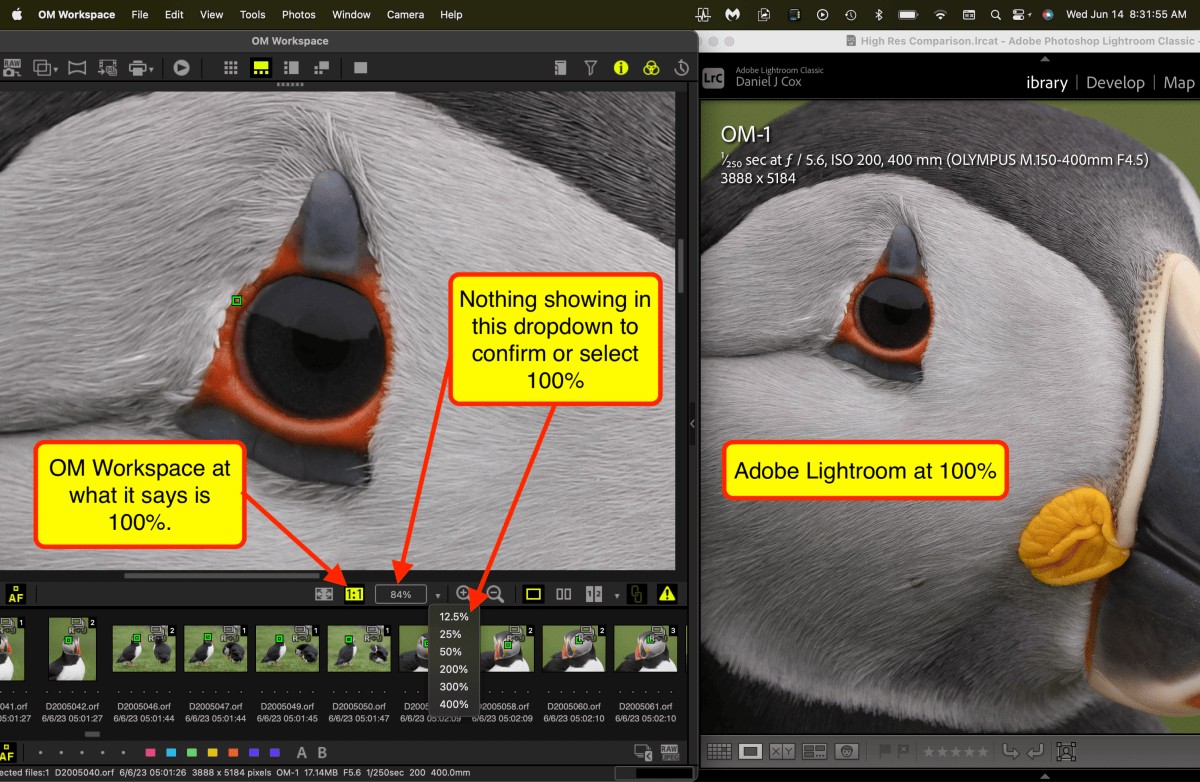Select thumbnail D2005046.orf in filmstrip
Image resolution: width=1200 pixels, height=782 pixels.
tap(144, 649)
